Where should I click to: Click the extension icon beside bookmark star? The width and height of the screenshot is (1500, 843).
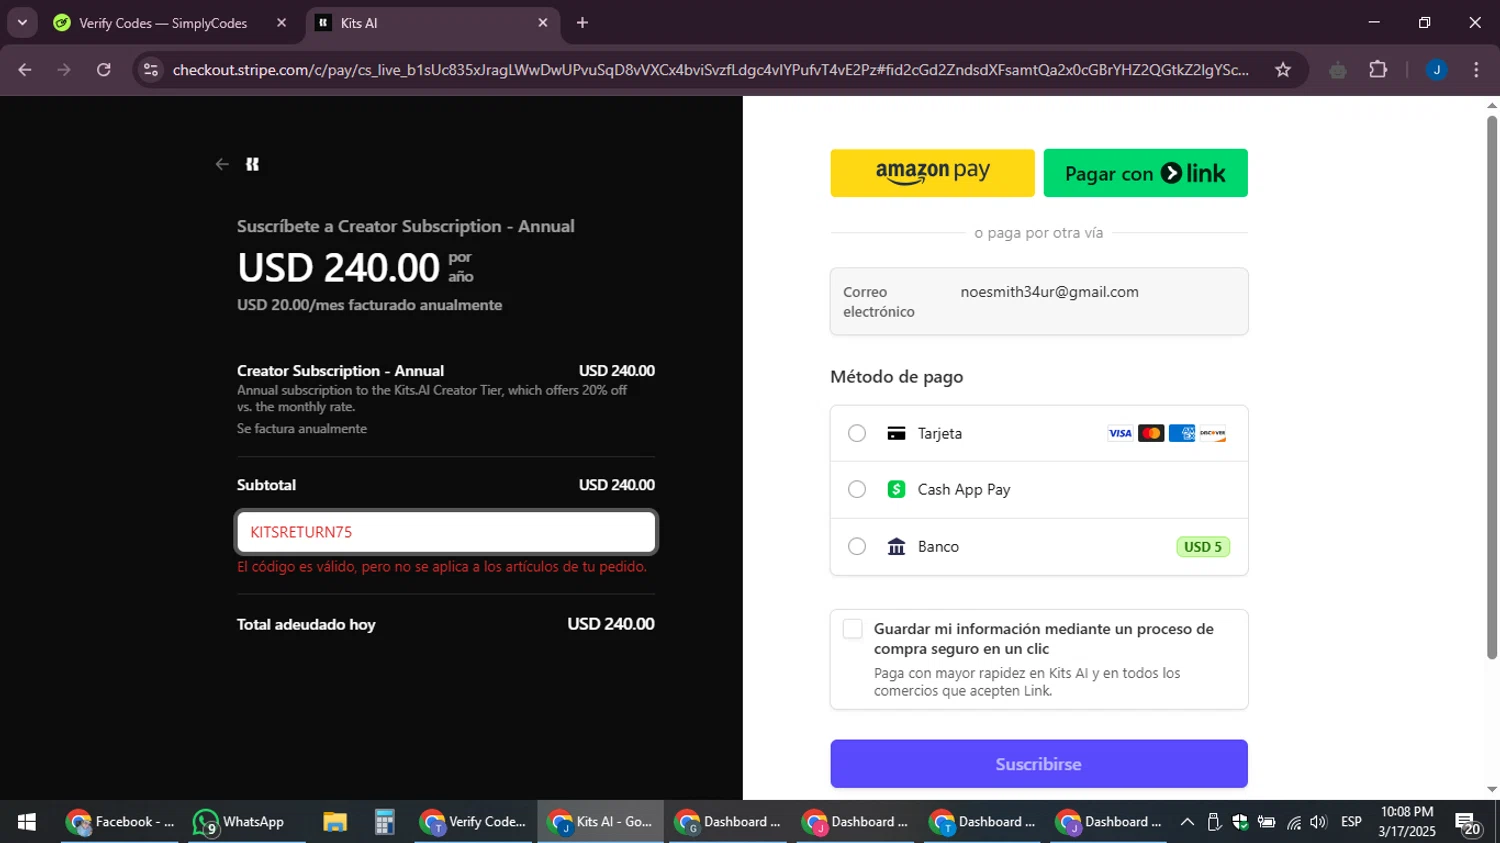pyautogui.click(x=1338, y=70)
